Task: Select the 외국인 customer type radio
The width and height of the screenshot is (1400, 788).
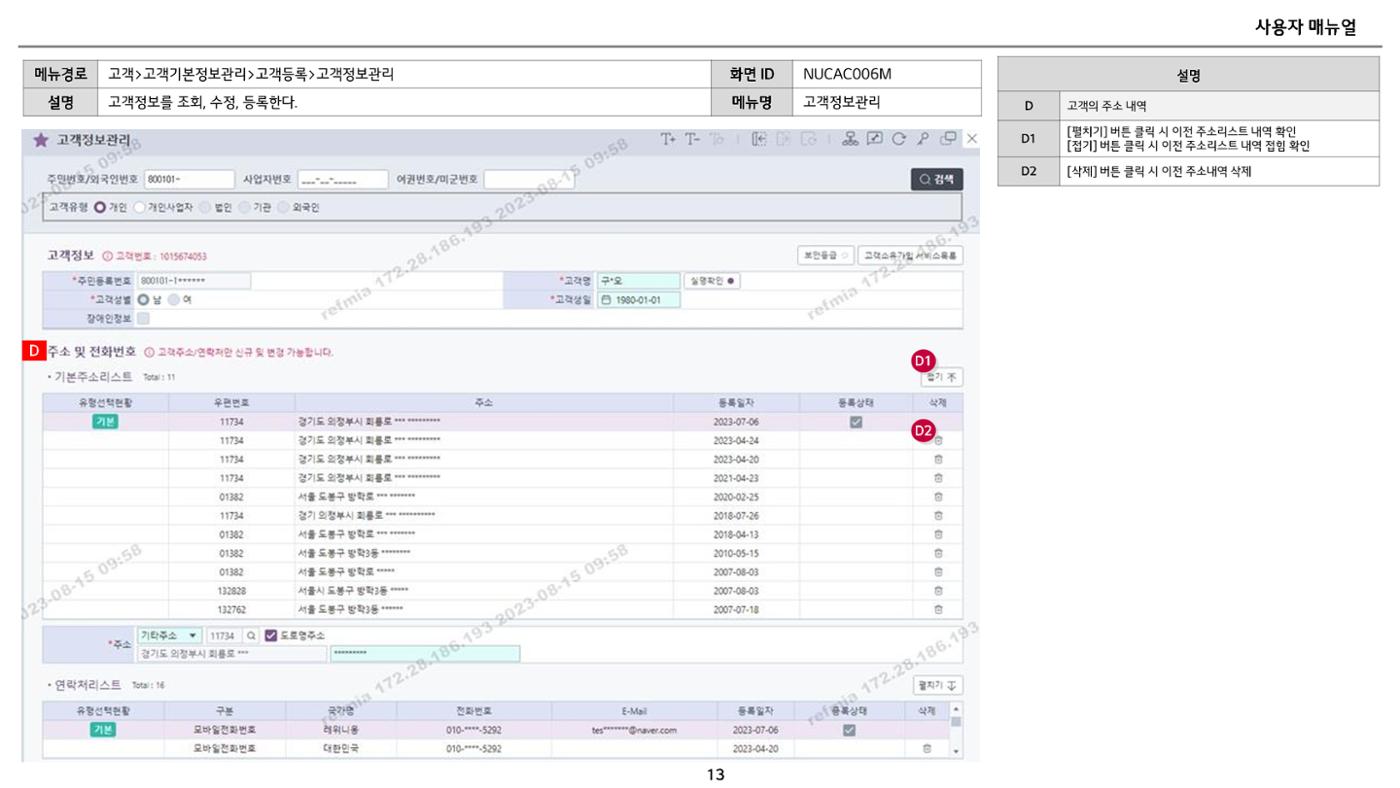Action: click(x=283, y=208)
